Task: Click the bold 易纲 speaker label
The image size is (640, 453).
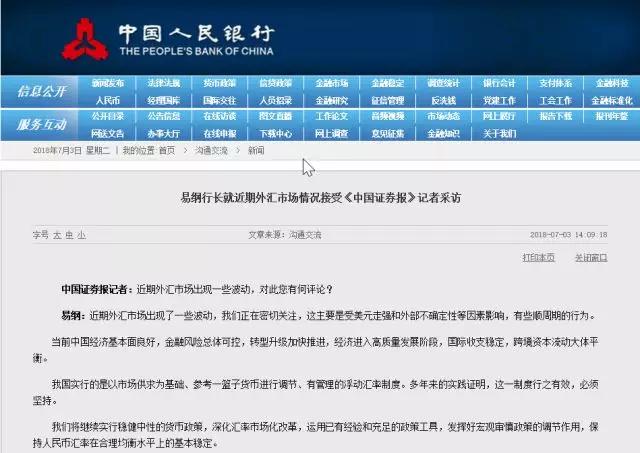Action: point(71,316)
